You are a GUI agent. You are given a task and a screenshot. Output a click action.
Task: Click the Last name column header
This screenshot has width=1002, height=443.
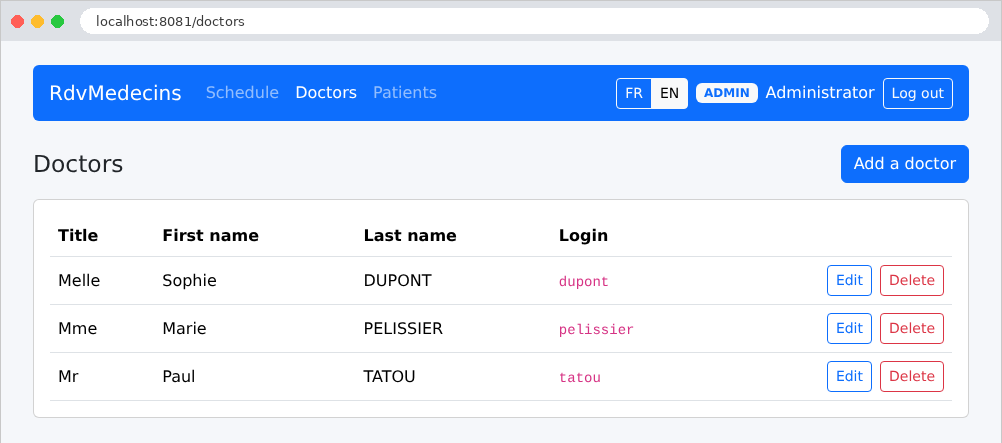410,236
